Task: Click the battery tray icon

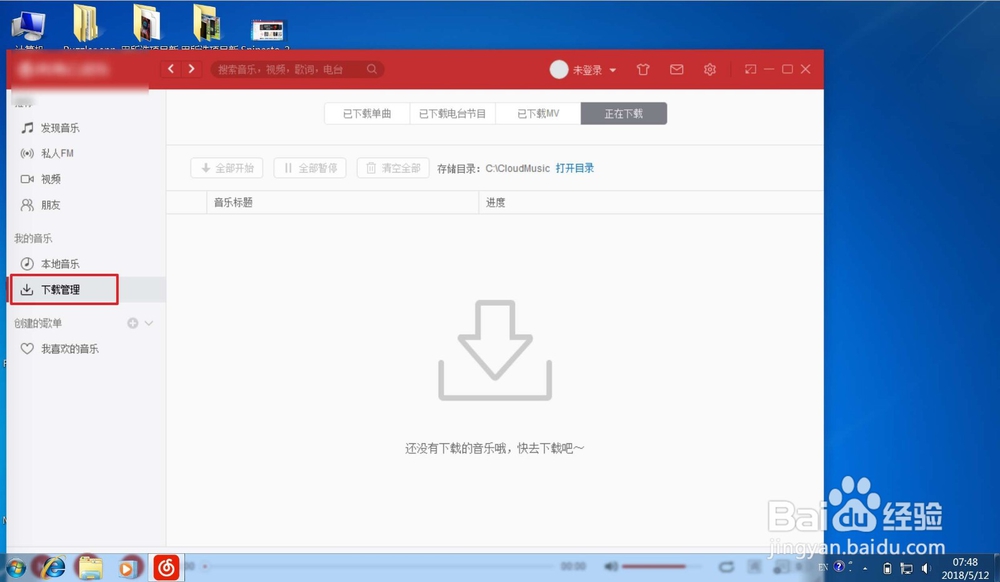Action: 886,568
